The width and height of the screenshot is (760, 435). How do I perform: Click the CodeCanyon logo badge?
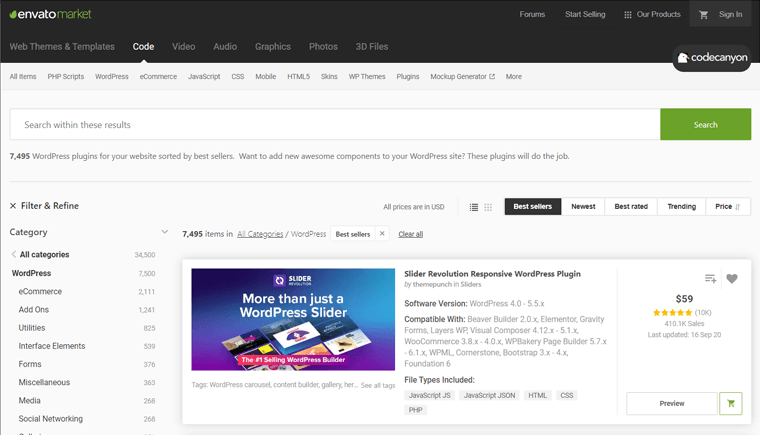712,58
